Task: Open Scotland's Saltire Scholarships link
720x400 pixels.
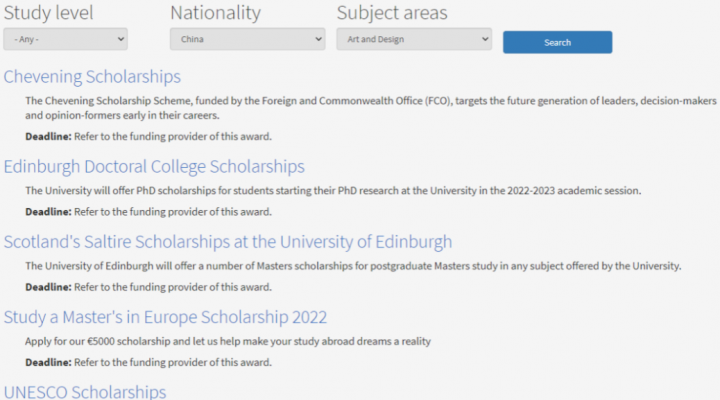Action: (x=228, y=242)
